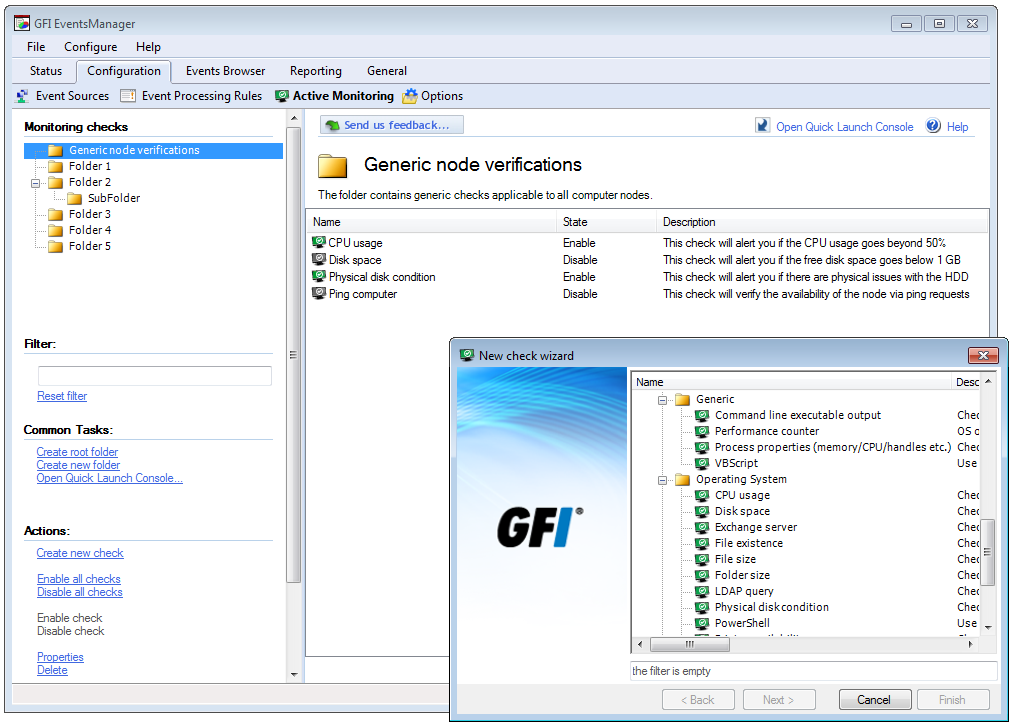Click the Enable all checks link
Screen dimensions: 1014x726
pyautogui.click(x=79, y=579)
